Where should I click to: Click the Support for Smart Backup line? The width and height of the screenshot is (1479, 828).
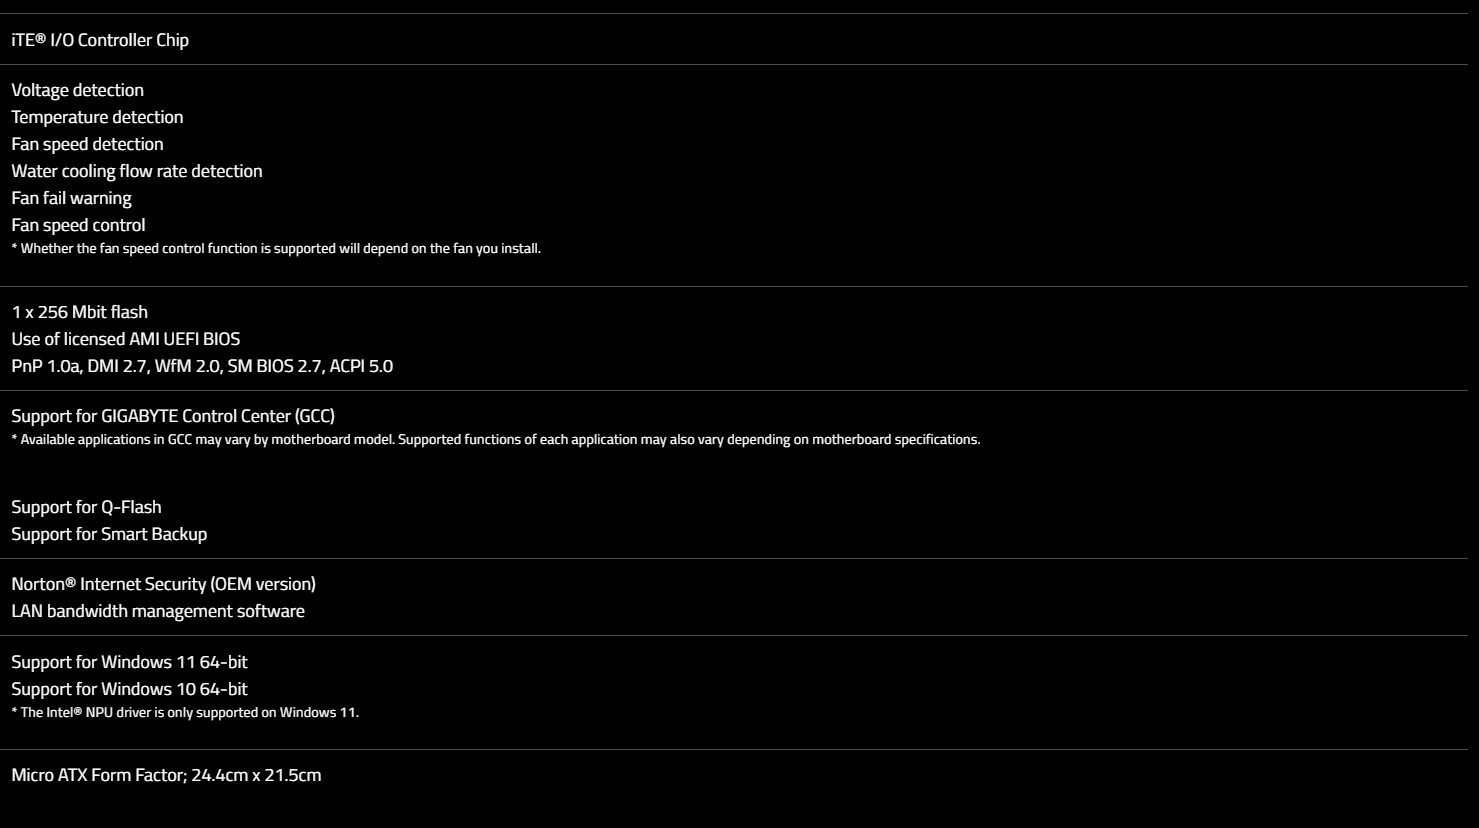[x=109, y=534]
